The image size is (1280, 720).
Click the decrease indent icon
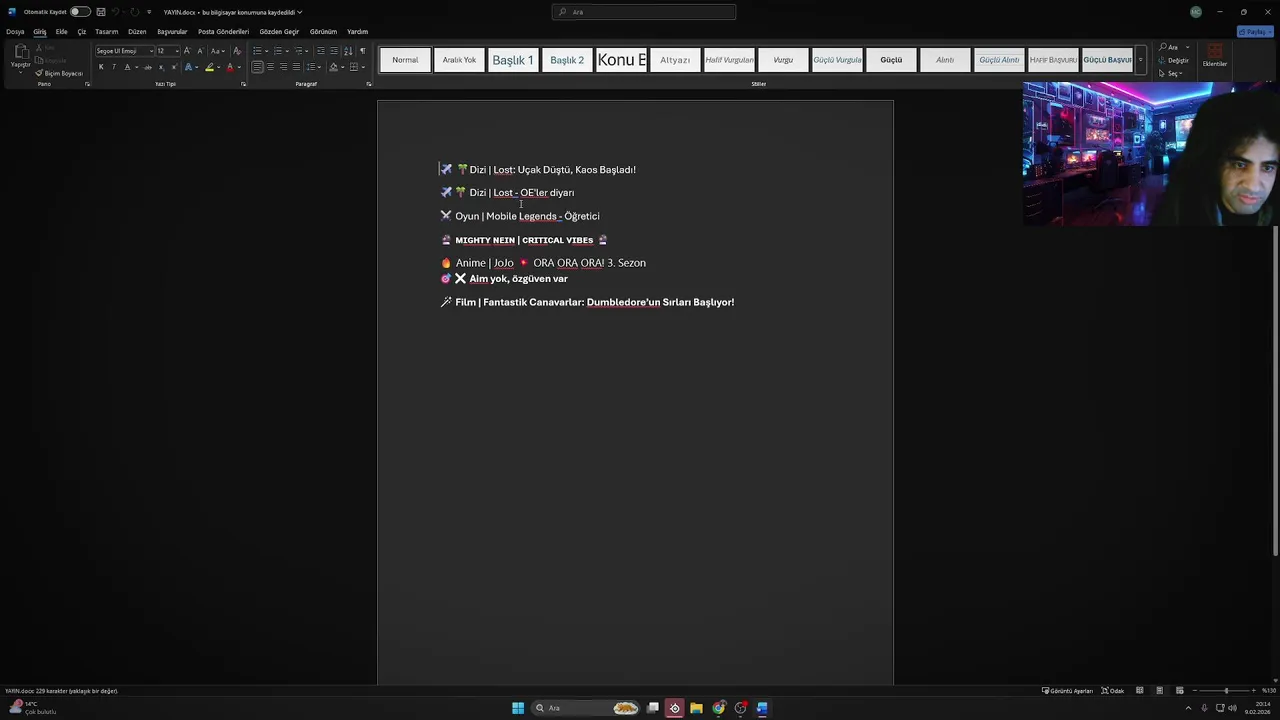click(x=320, y=51)
